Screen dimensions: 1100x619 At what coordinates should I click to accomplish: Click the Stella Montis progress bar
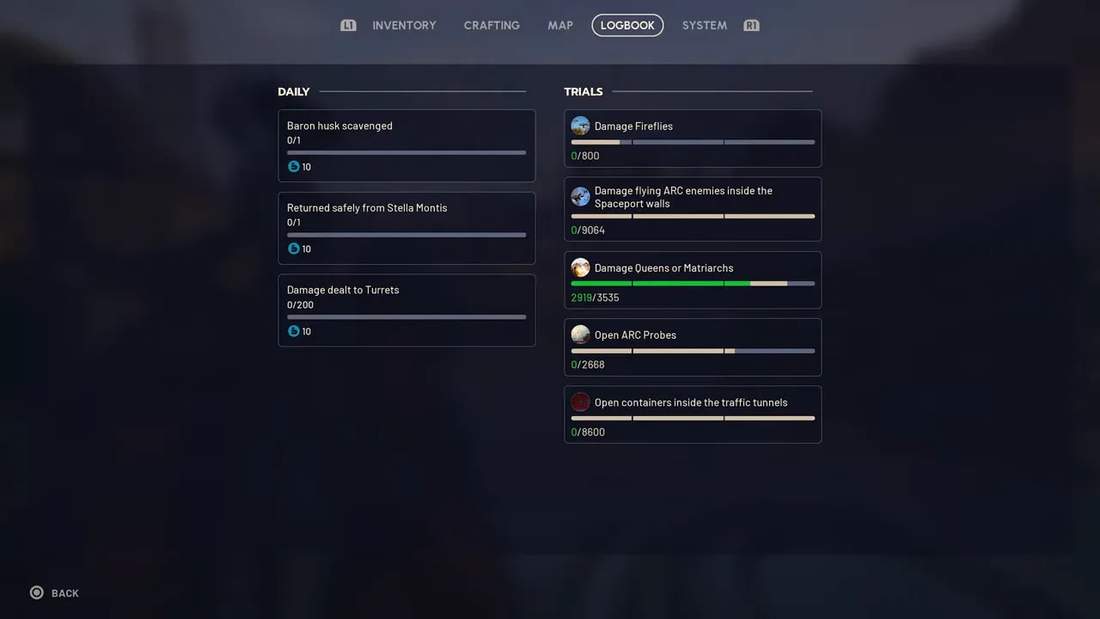(406, 234)
